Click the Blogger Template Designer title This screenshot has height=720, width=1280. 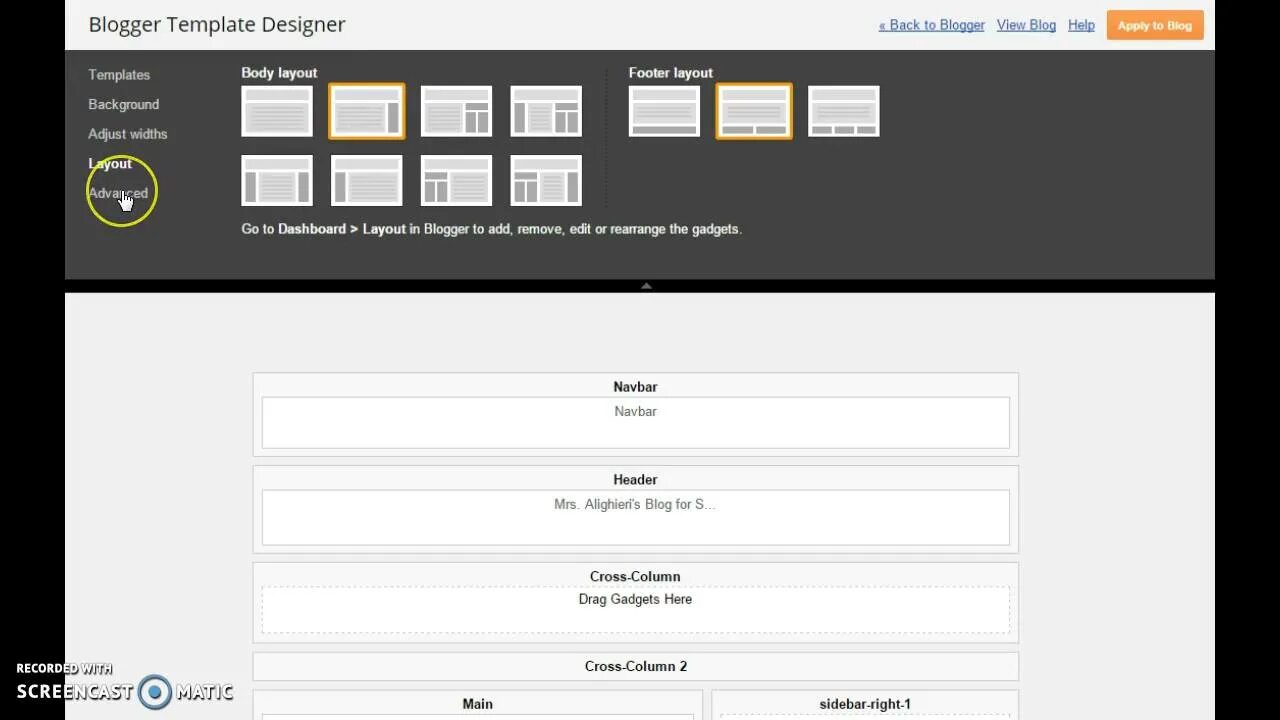(217, 25)
